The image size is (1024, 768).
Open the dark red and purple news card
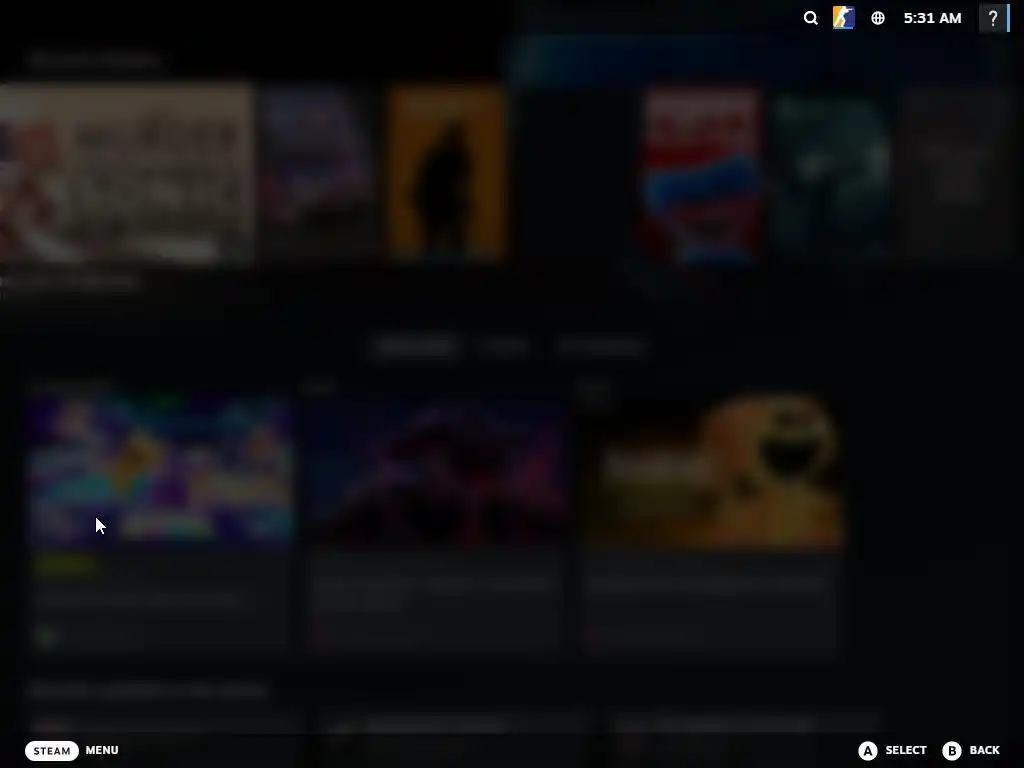coord(436,522)
